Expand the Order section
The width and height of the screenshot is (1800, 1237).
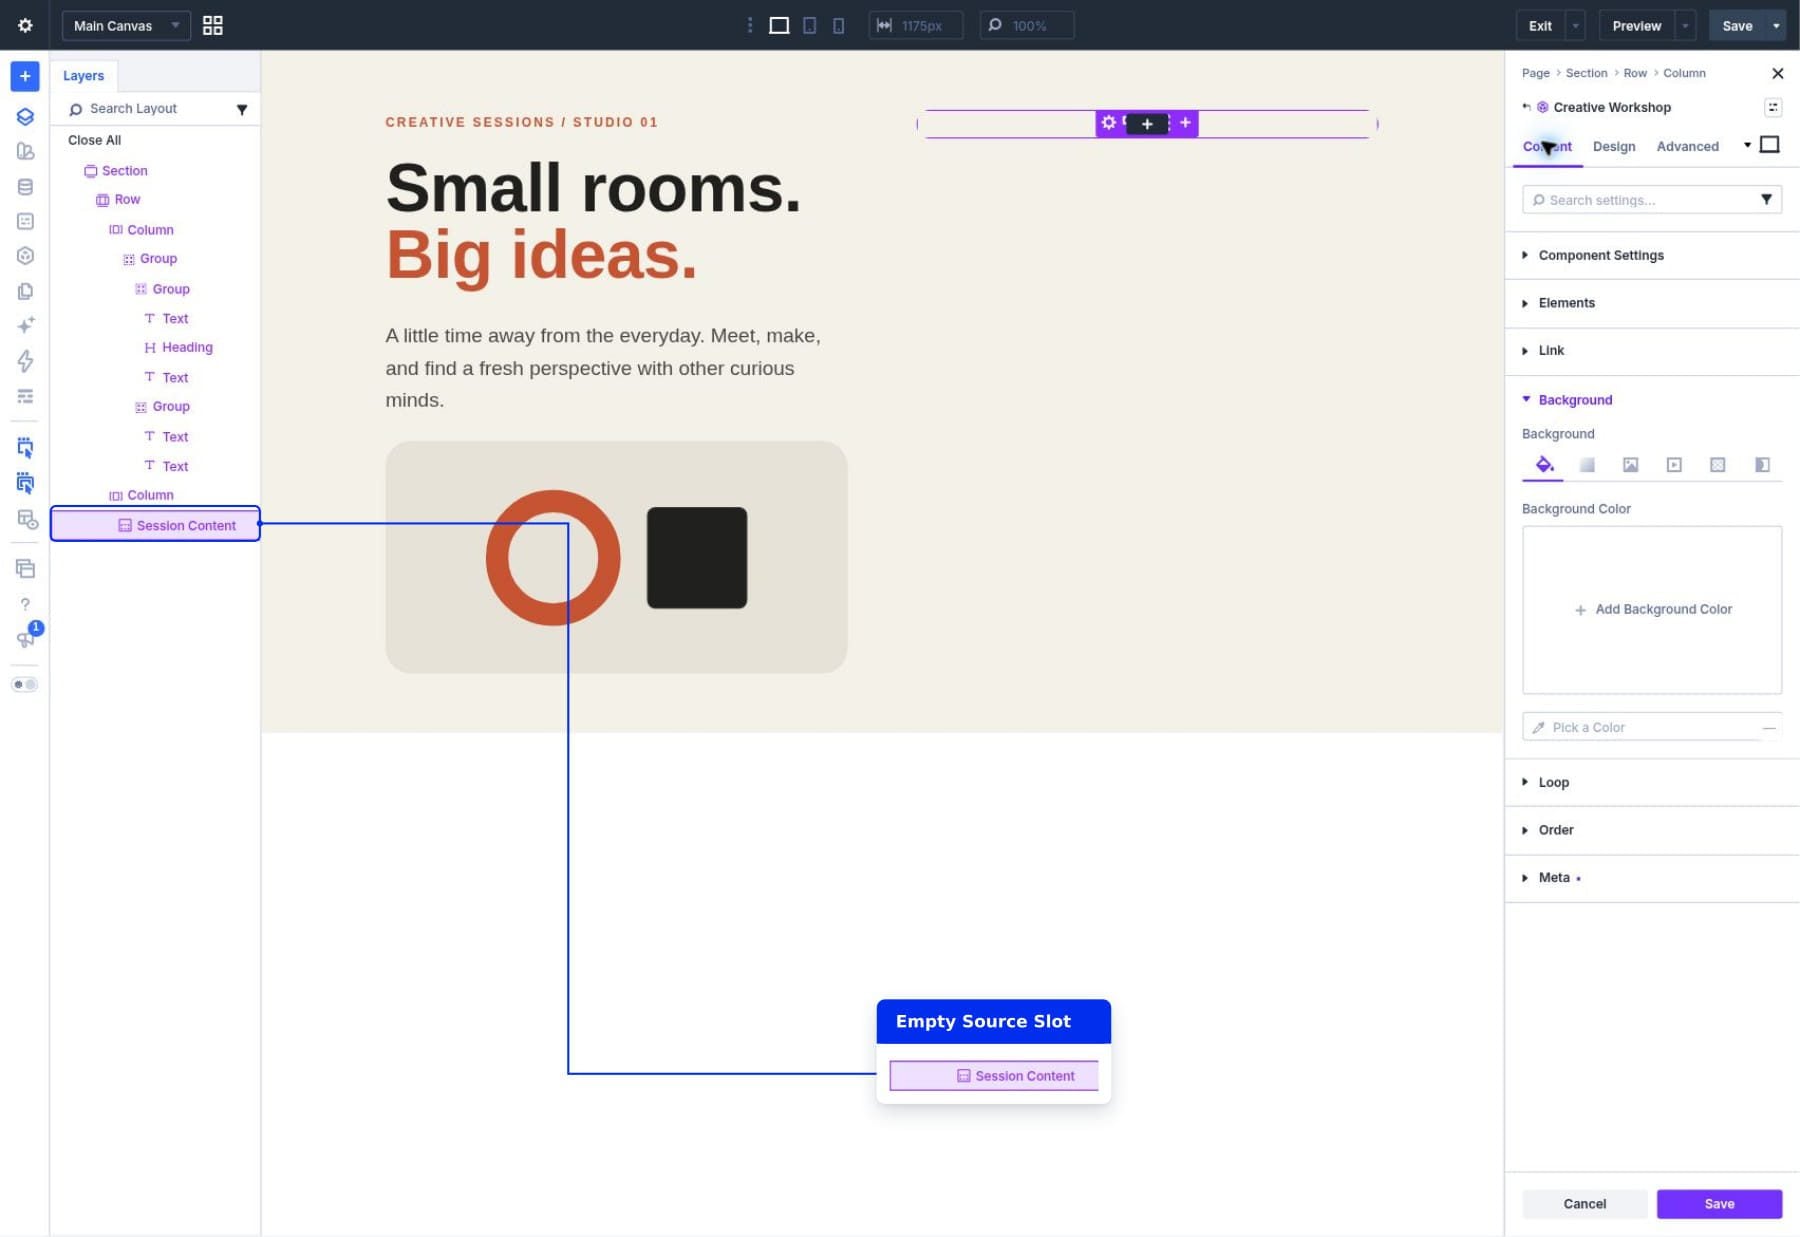pos(1651,830)
